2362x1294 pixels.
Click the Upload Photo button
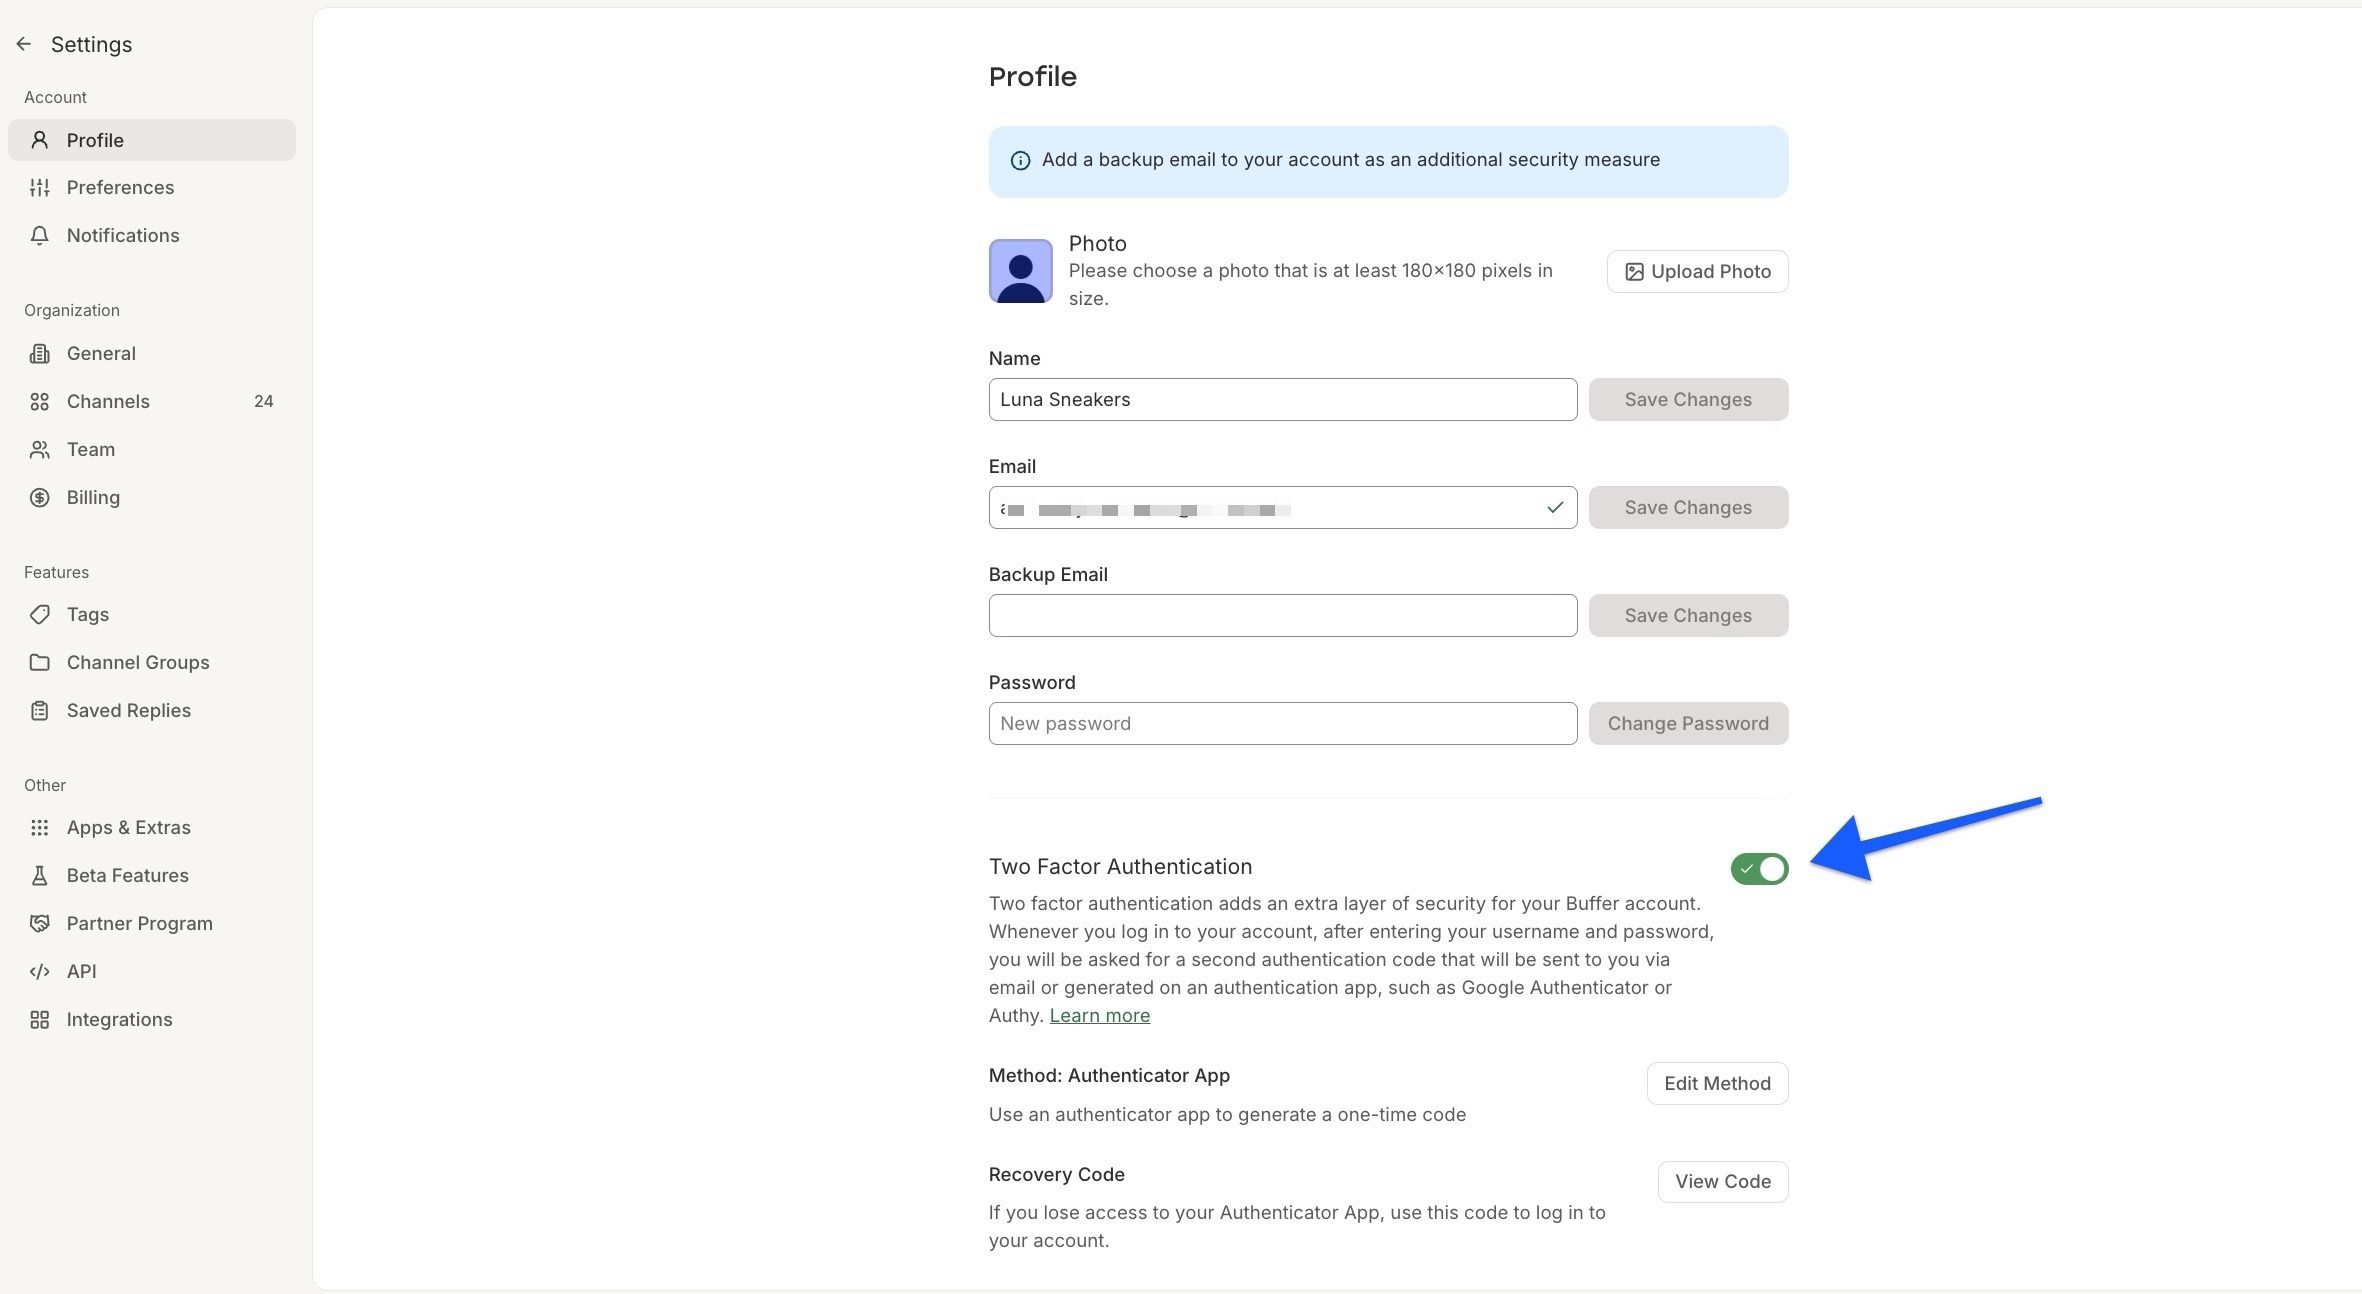[x=1696, y=271]
